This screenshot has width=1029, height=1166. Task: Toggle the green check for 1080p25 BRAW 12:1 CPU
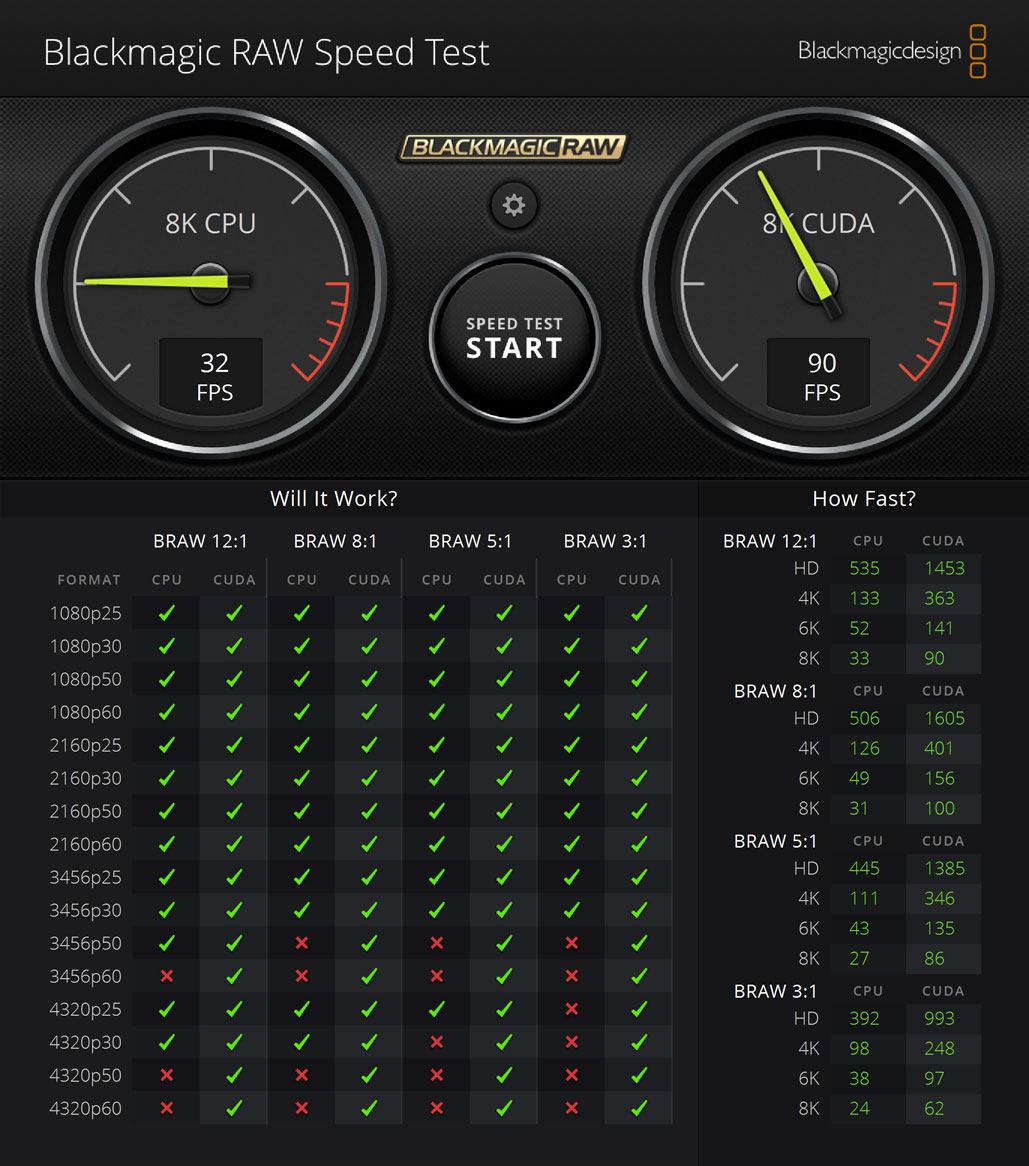(166, 613)
